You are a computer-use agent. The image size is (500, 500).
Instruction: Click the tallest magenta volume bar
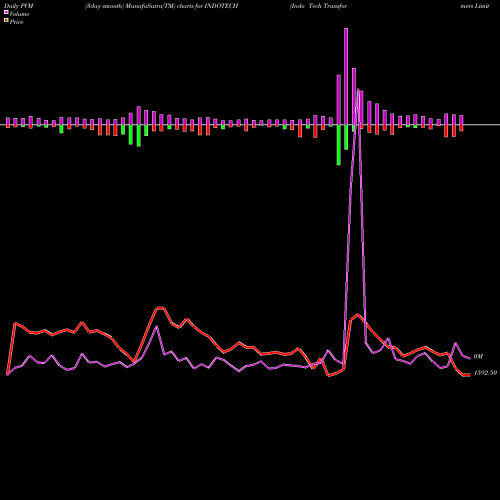346,76
